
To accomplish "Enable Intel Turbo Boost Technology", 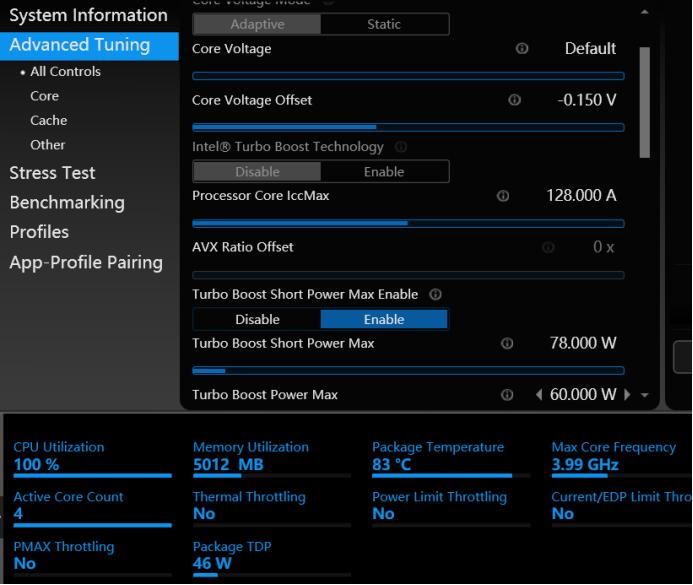I will click(x=384, y=172).
